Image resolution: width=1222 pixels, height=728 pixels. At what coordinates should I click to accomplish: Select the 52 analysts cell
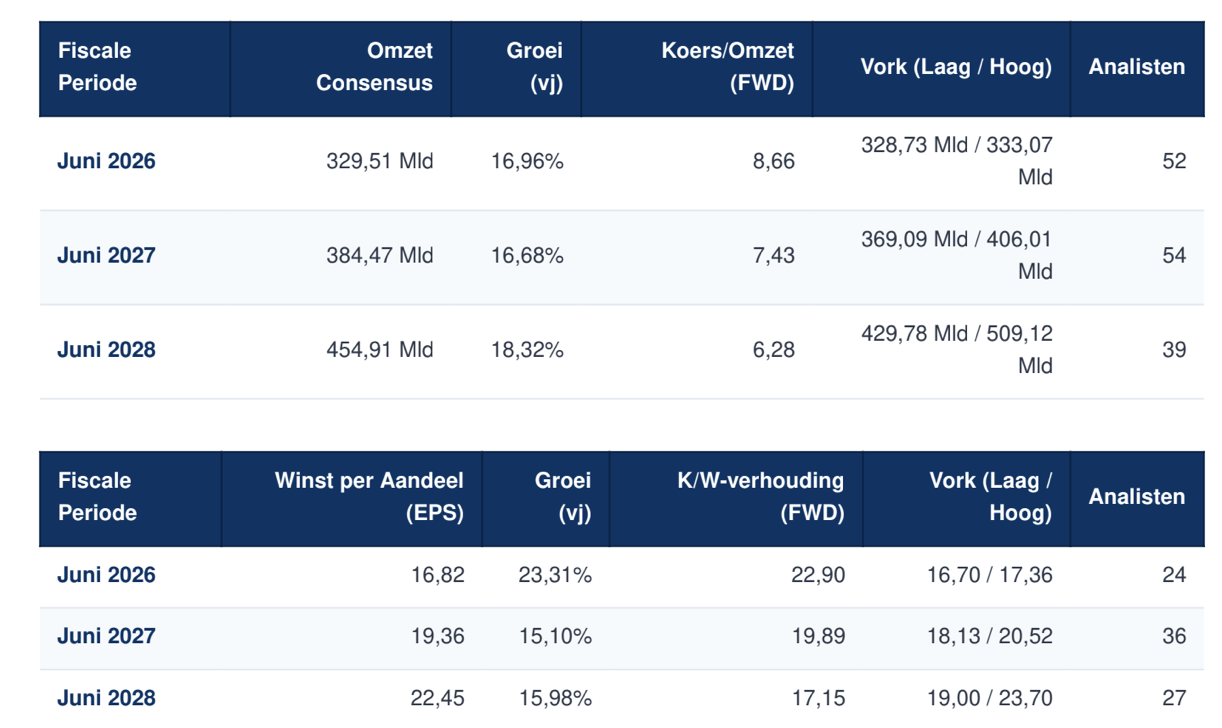point(1174,161)
